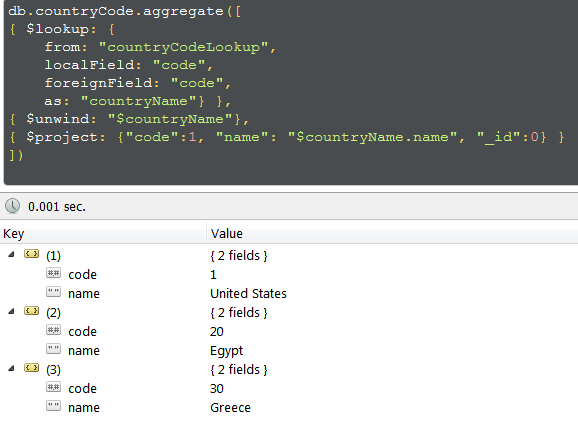Screen dimensions: 578x427
Task: Collapse result document (2)
Action: pyautogui.click(x=11, y=311)
